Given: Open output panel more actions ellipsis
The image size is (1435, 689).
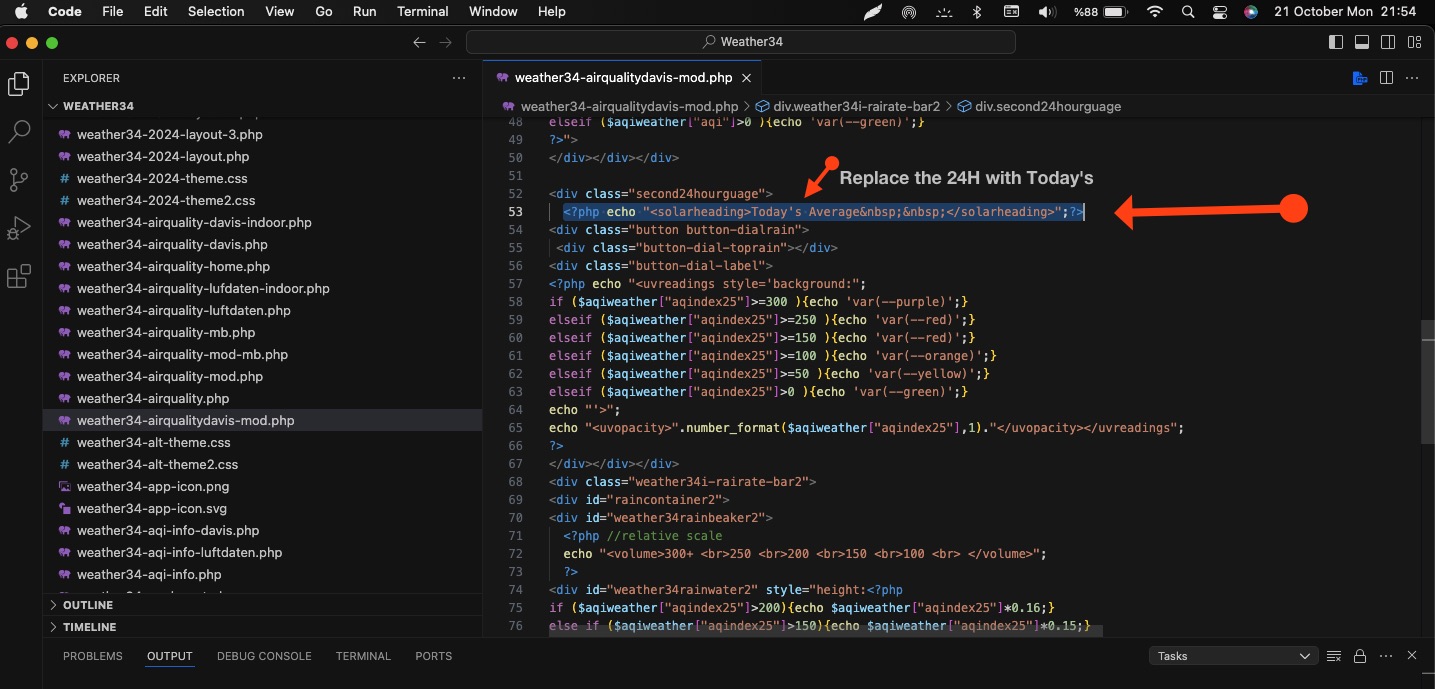Looking at the screenshot, I should pyautogui.click(x=1386, y=656).
